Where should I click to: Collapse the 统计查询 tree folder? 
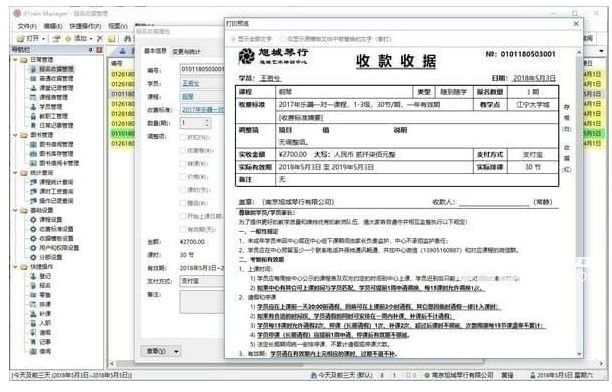pos(16,173)
